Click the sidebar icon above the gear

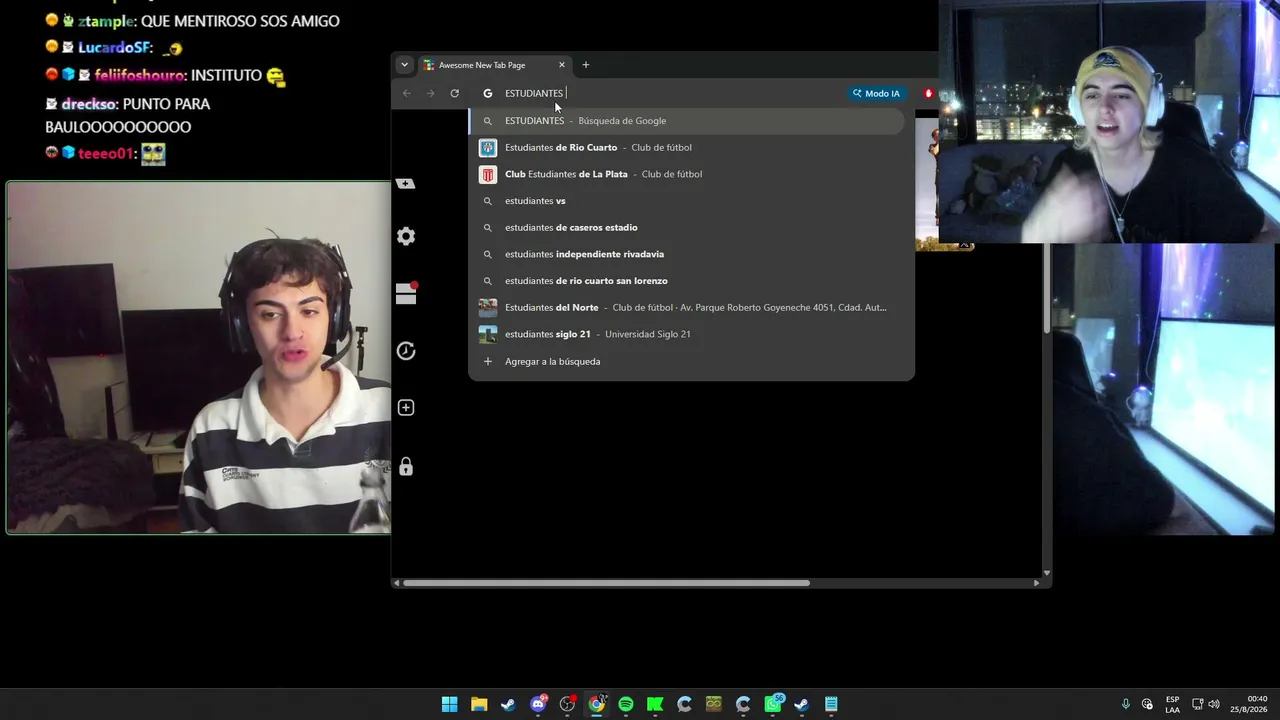pos(406,183)
